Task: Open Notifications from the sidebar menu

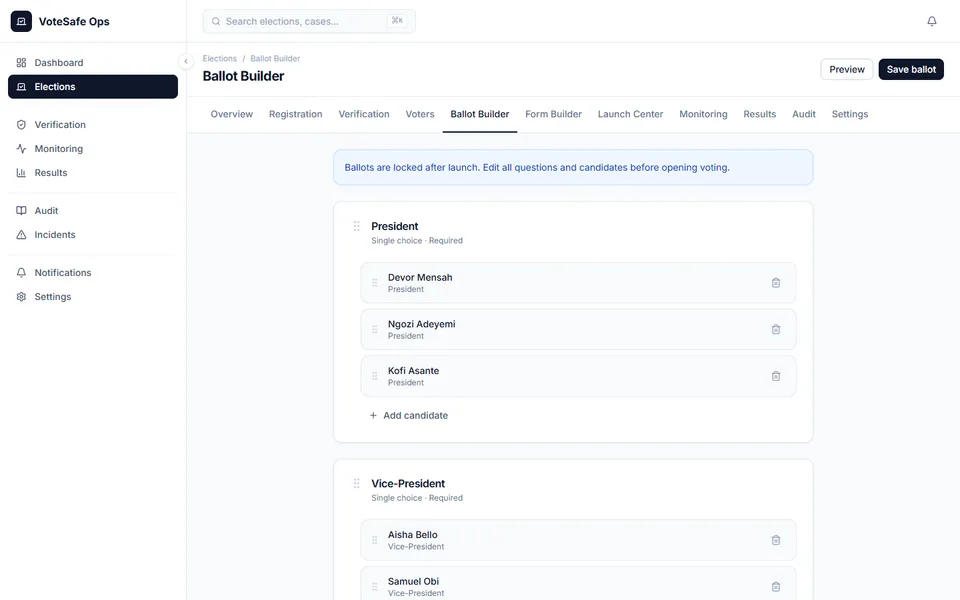Action: click(92, 272)
